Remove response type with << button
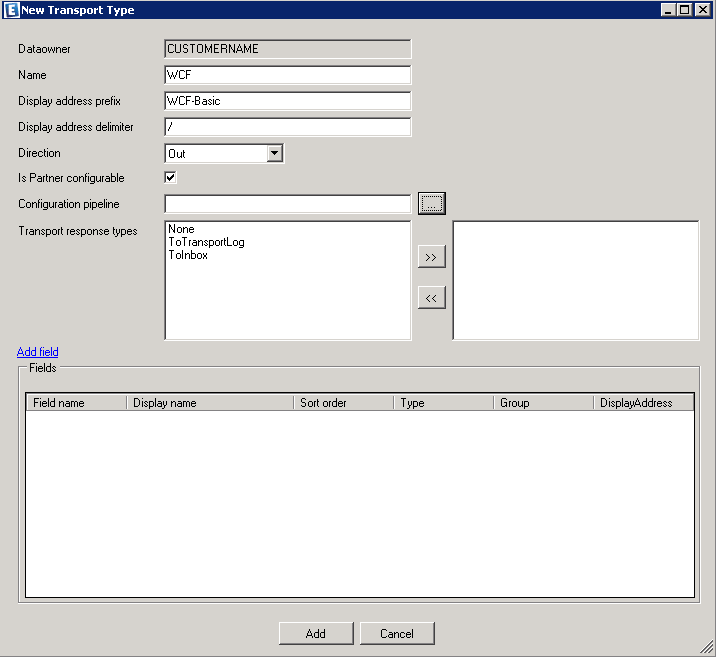This screenshot has width=716, height=657. (431, 298)
